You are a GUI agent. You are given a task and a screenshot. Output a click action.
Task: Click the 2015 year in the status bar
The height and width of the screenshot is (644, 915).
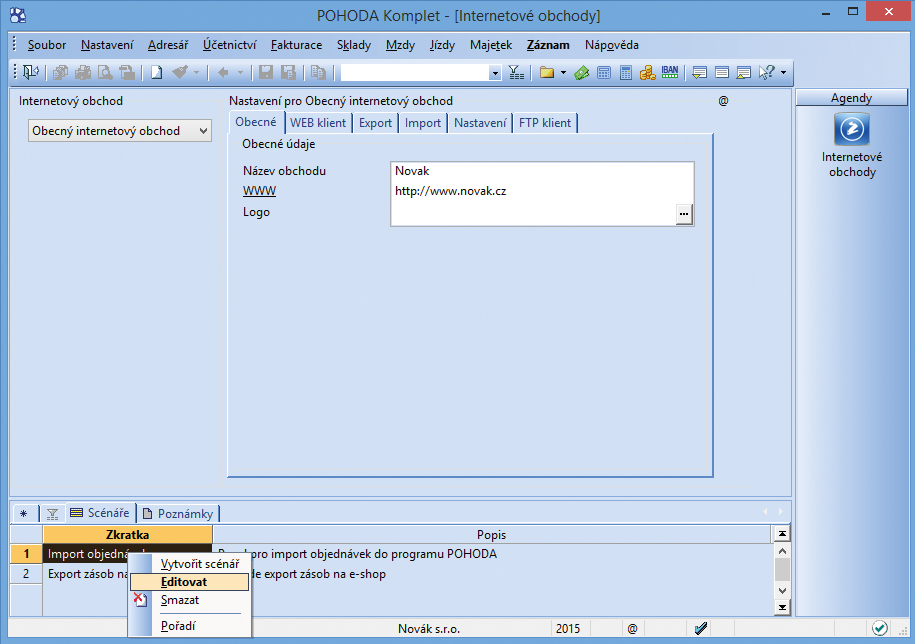(x=568, y=628)
